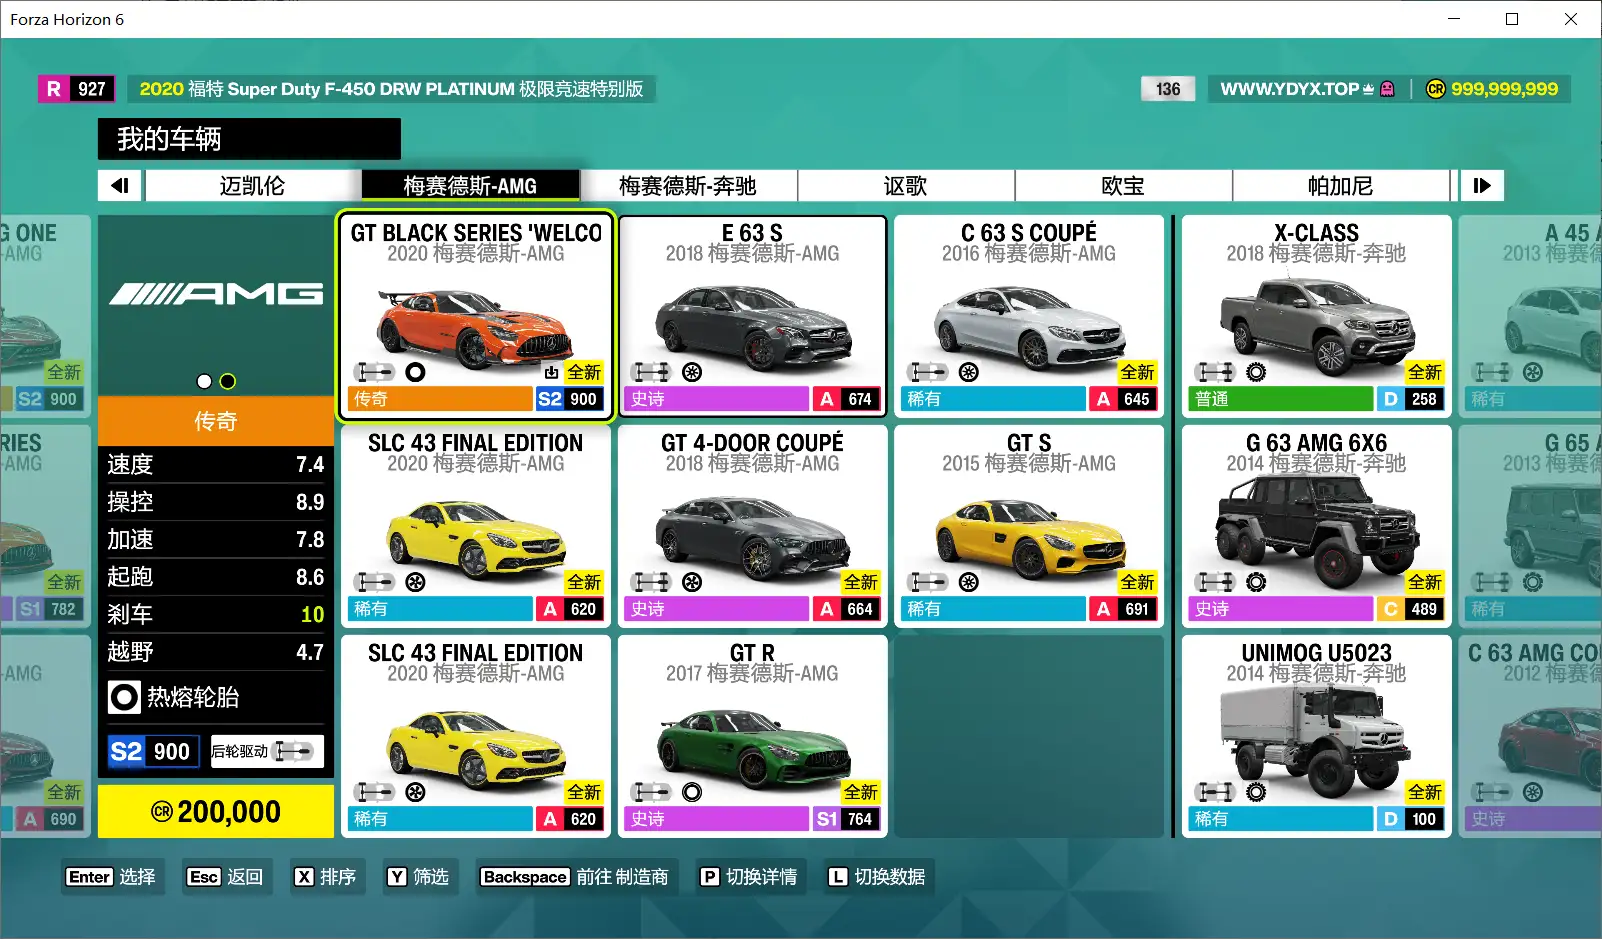Click the drivetrain icon on E 63 S card
The image size is (1602, 939).
(x=651, y=372)
